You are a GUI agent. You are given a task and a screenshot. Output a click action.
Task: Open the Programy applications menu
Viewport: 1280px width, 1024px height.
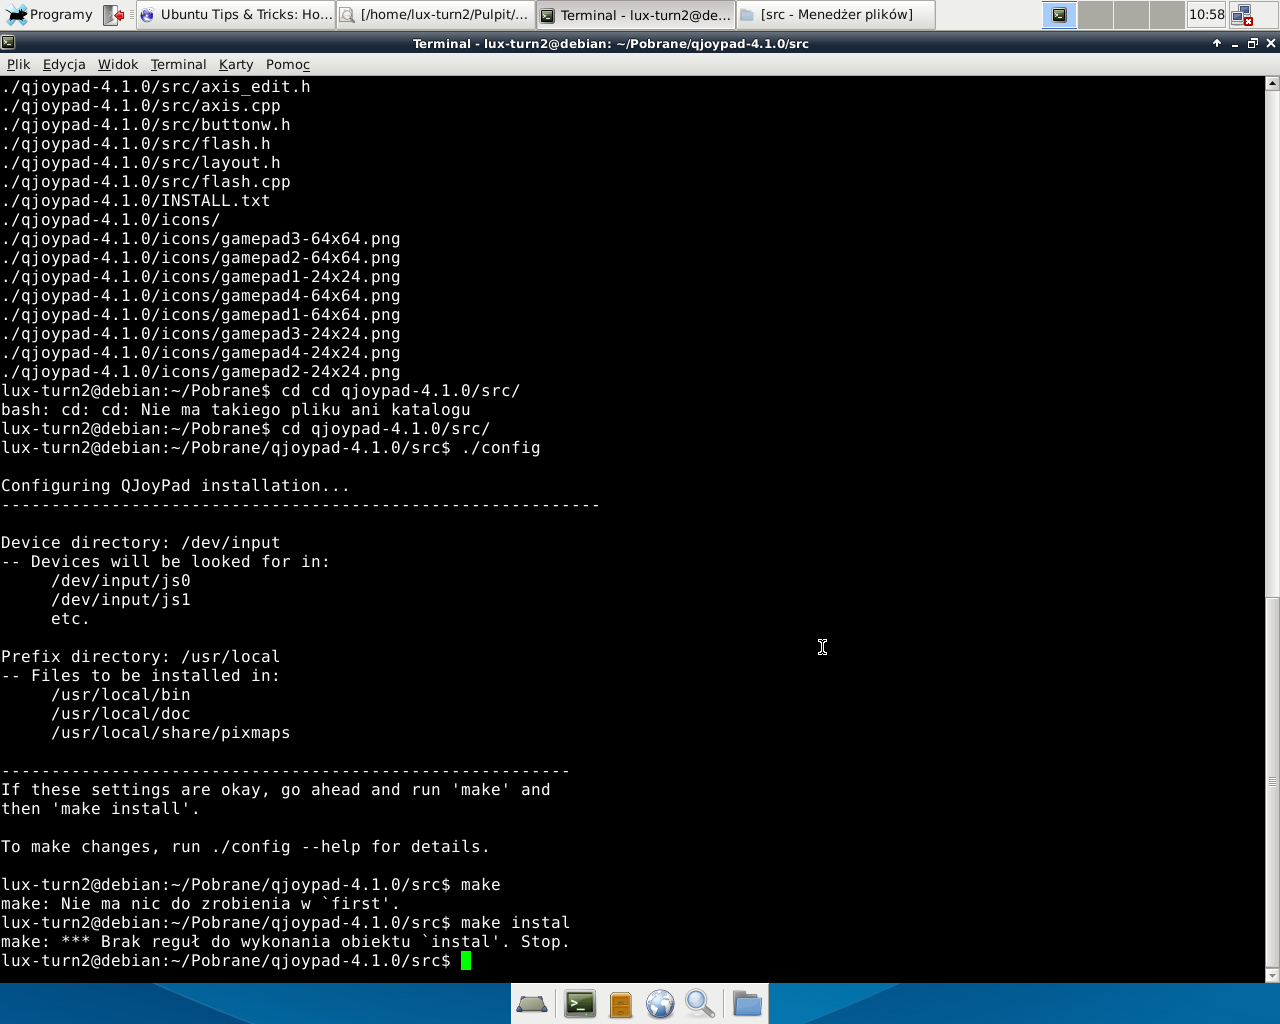tap(50, 15)
